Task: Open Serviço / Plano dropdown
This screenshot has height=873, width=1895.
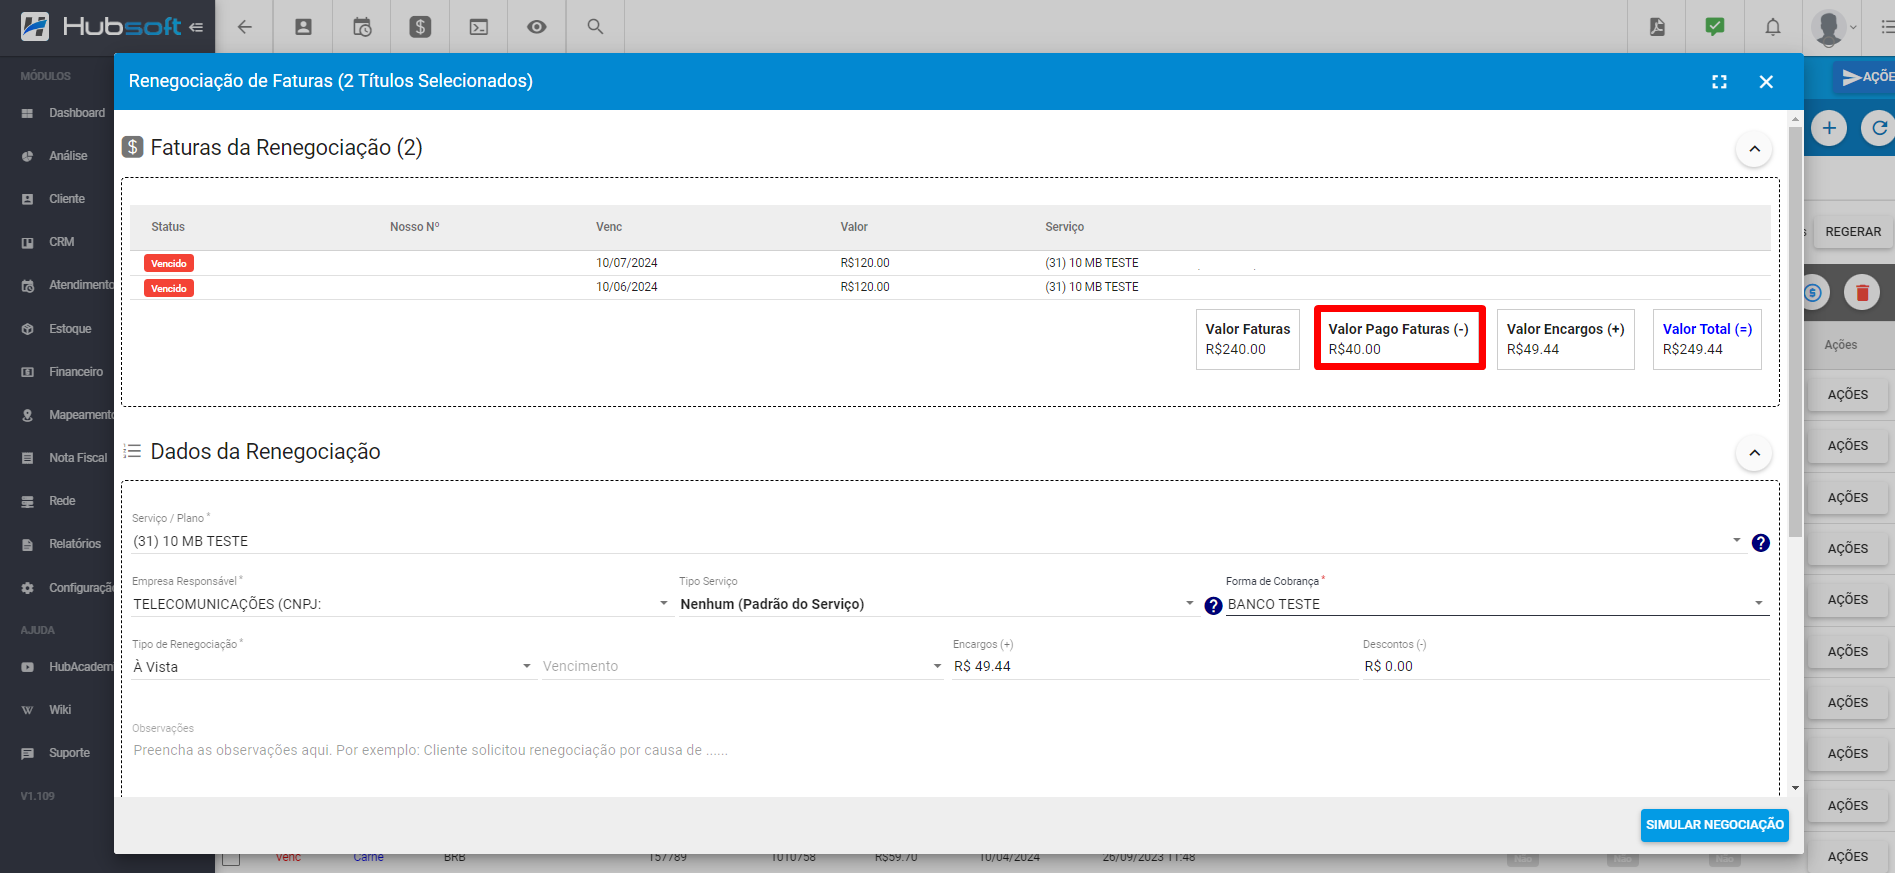Action: [938, 541]
